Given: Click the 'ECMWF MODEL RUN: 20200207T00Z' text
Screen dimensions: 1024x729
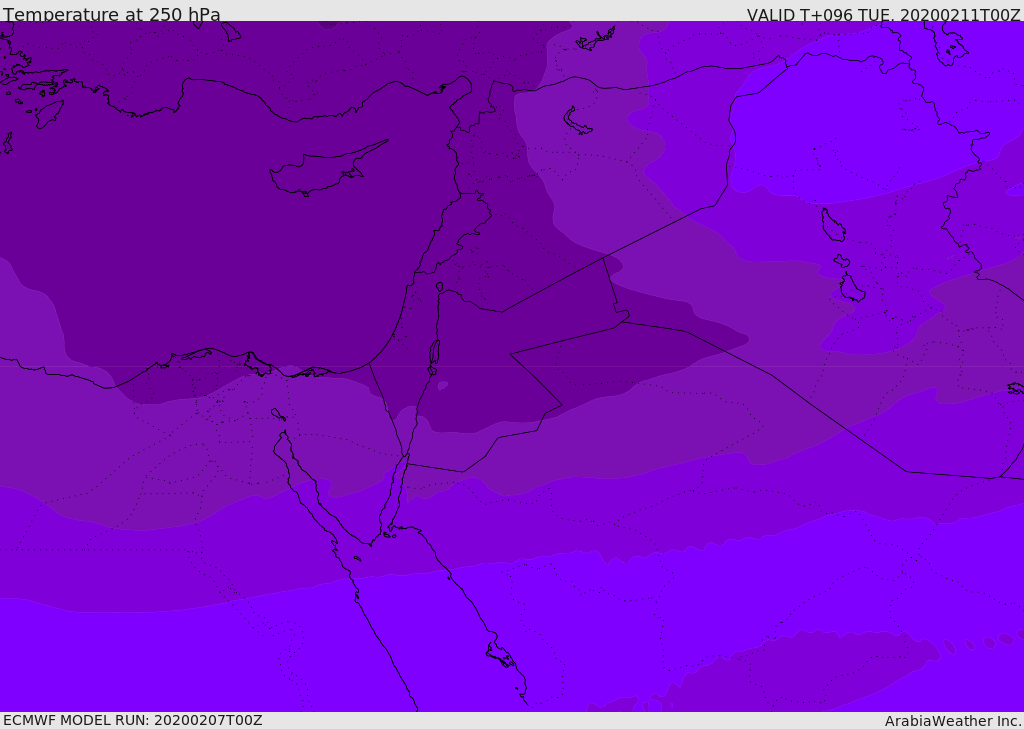Looking at the screenshot, I should tap(133, 720).
